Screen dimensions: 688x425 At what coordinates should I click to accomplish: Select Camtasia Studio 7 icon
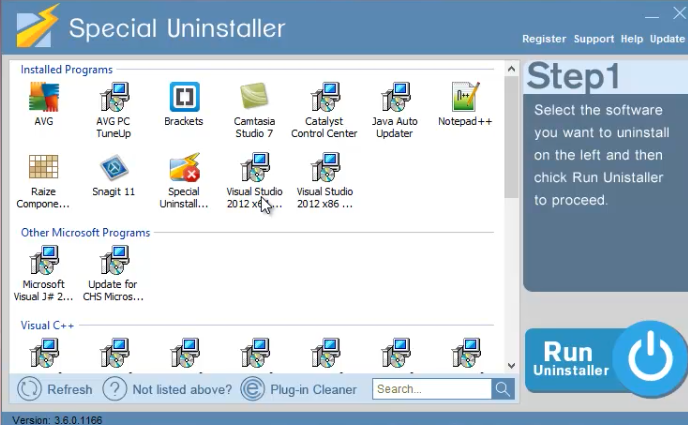click(254, 97)
